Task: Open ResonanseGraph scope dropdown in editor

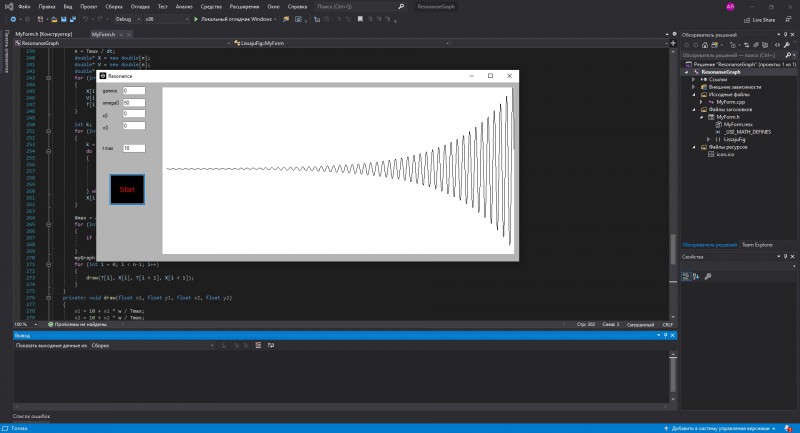Action: pos(122,43)
